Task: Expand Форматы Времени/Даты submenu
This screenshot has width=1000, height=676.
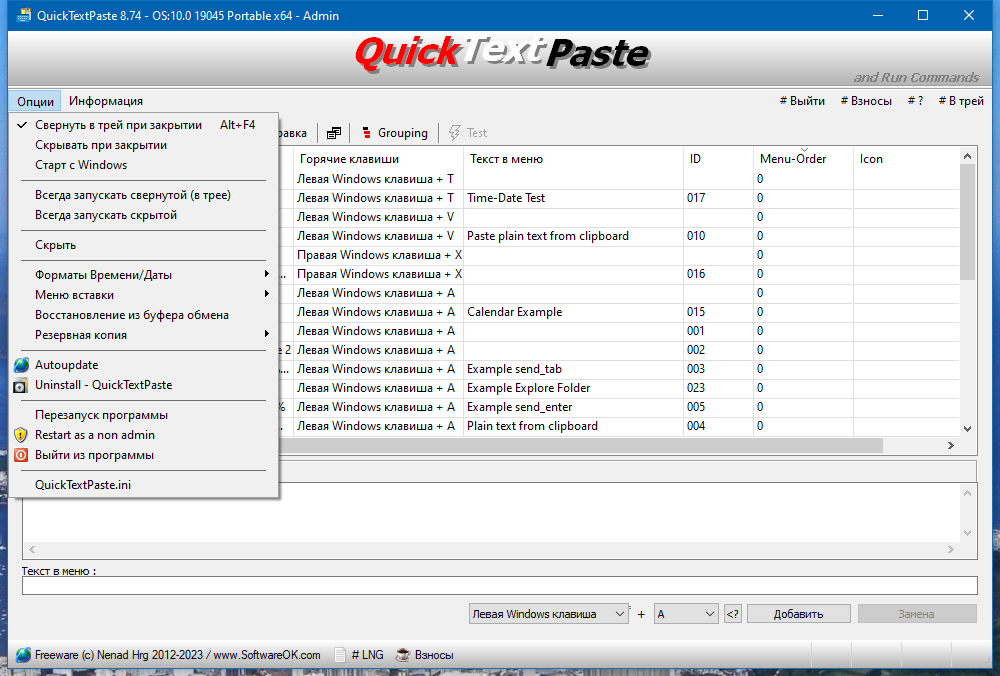Action: [x=144, y=275]
